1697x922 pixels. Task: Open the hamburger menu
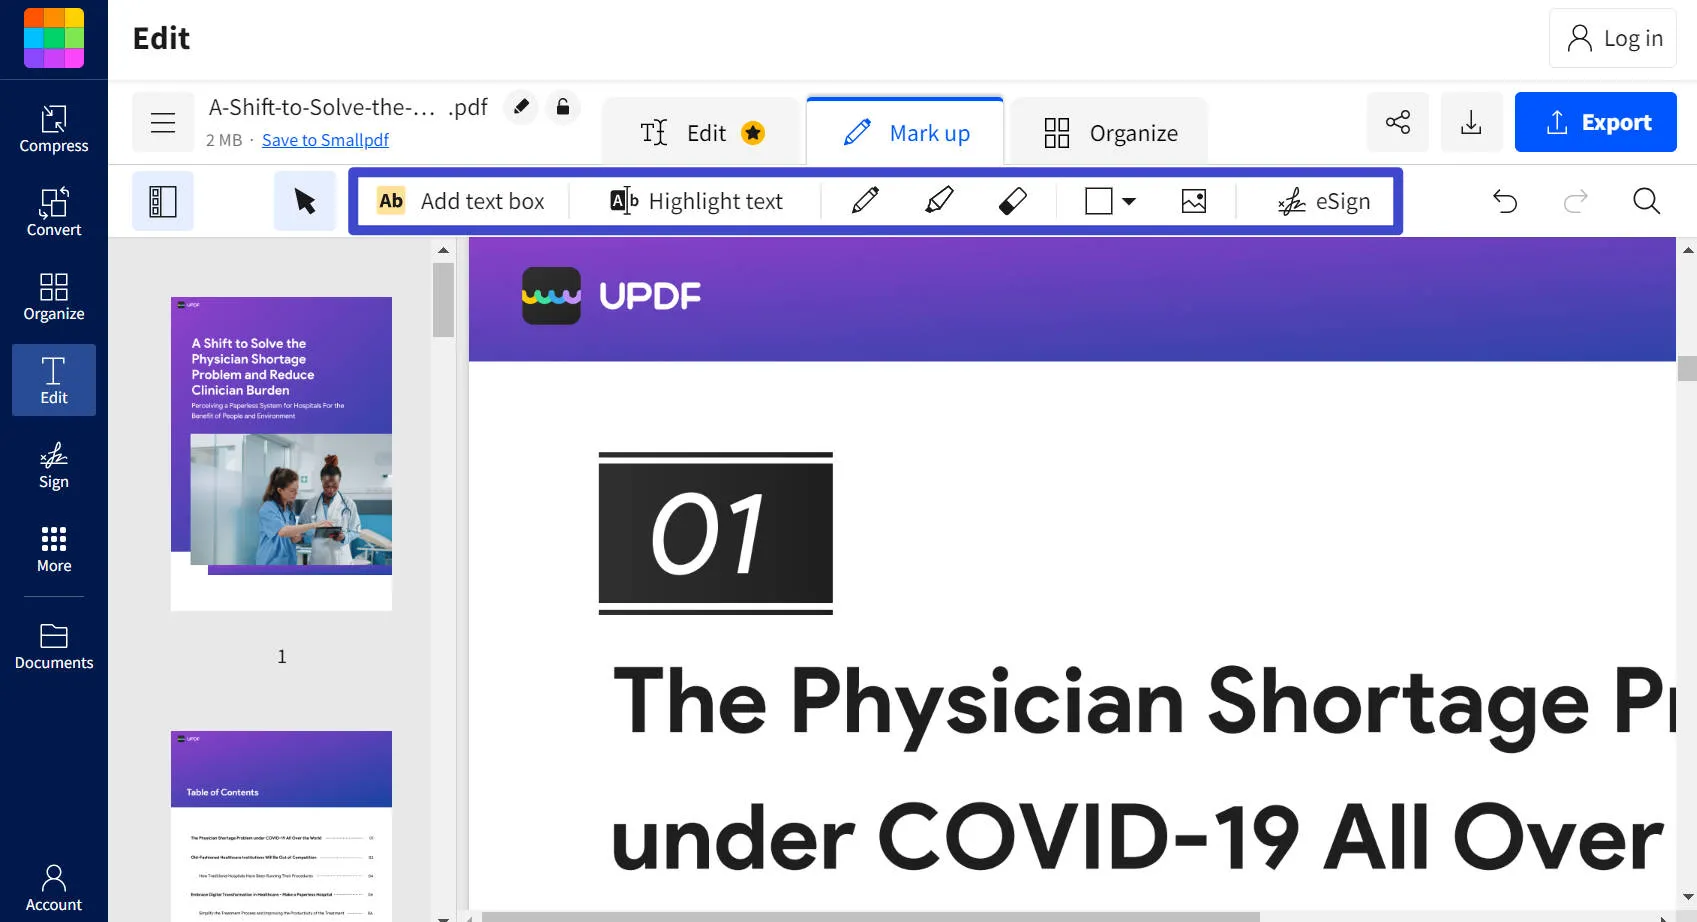(x=162, y=122)
